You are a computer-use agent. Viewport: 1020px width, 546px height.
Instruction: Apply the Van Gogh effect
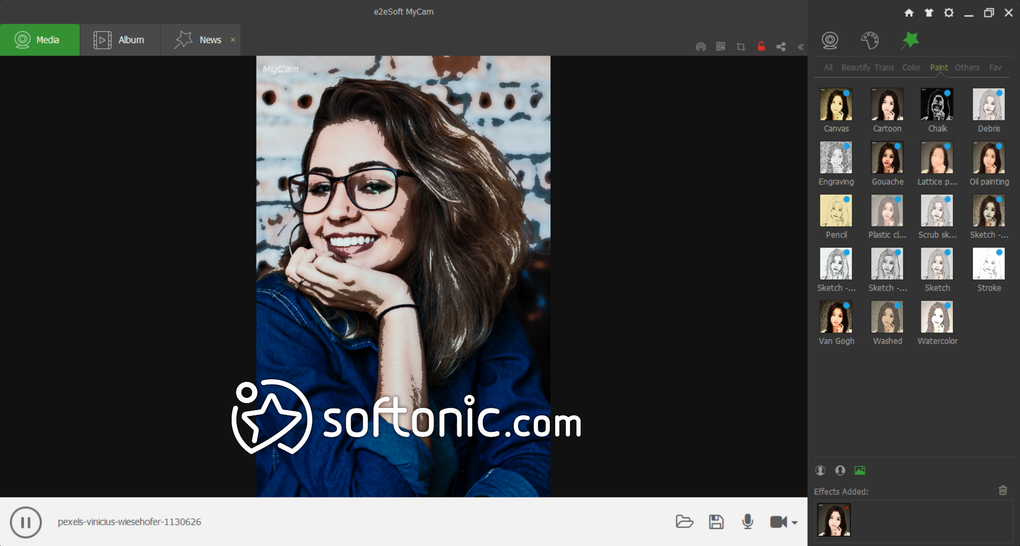click(836, 316)
